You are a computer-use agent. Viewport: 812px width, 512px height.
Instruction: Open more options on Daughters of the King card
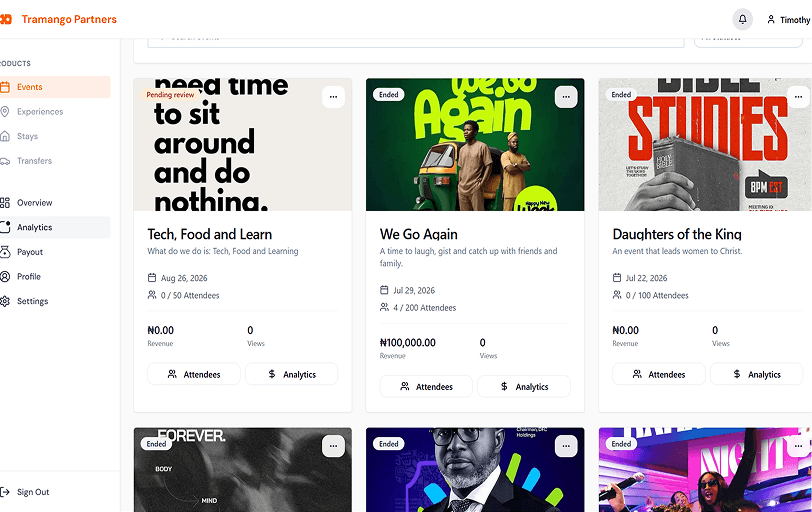click(799, 97)
